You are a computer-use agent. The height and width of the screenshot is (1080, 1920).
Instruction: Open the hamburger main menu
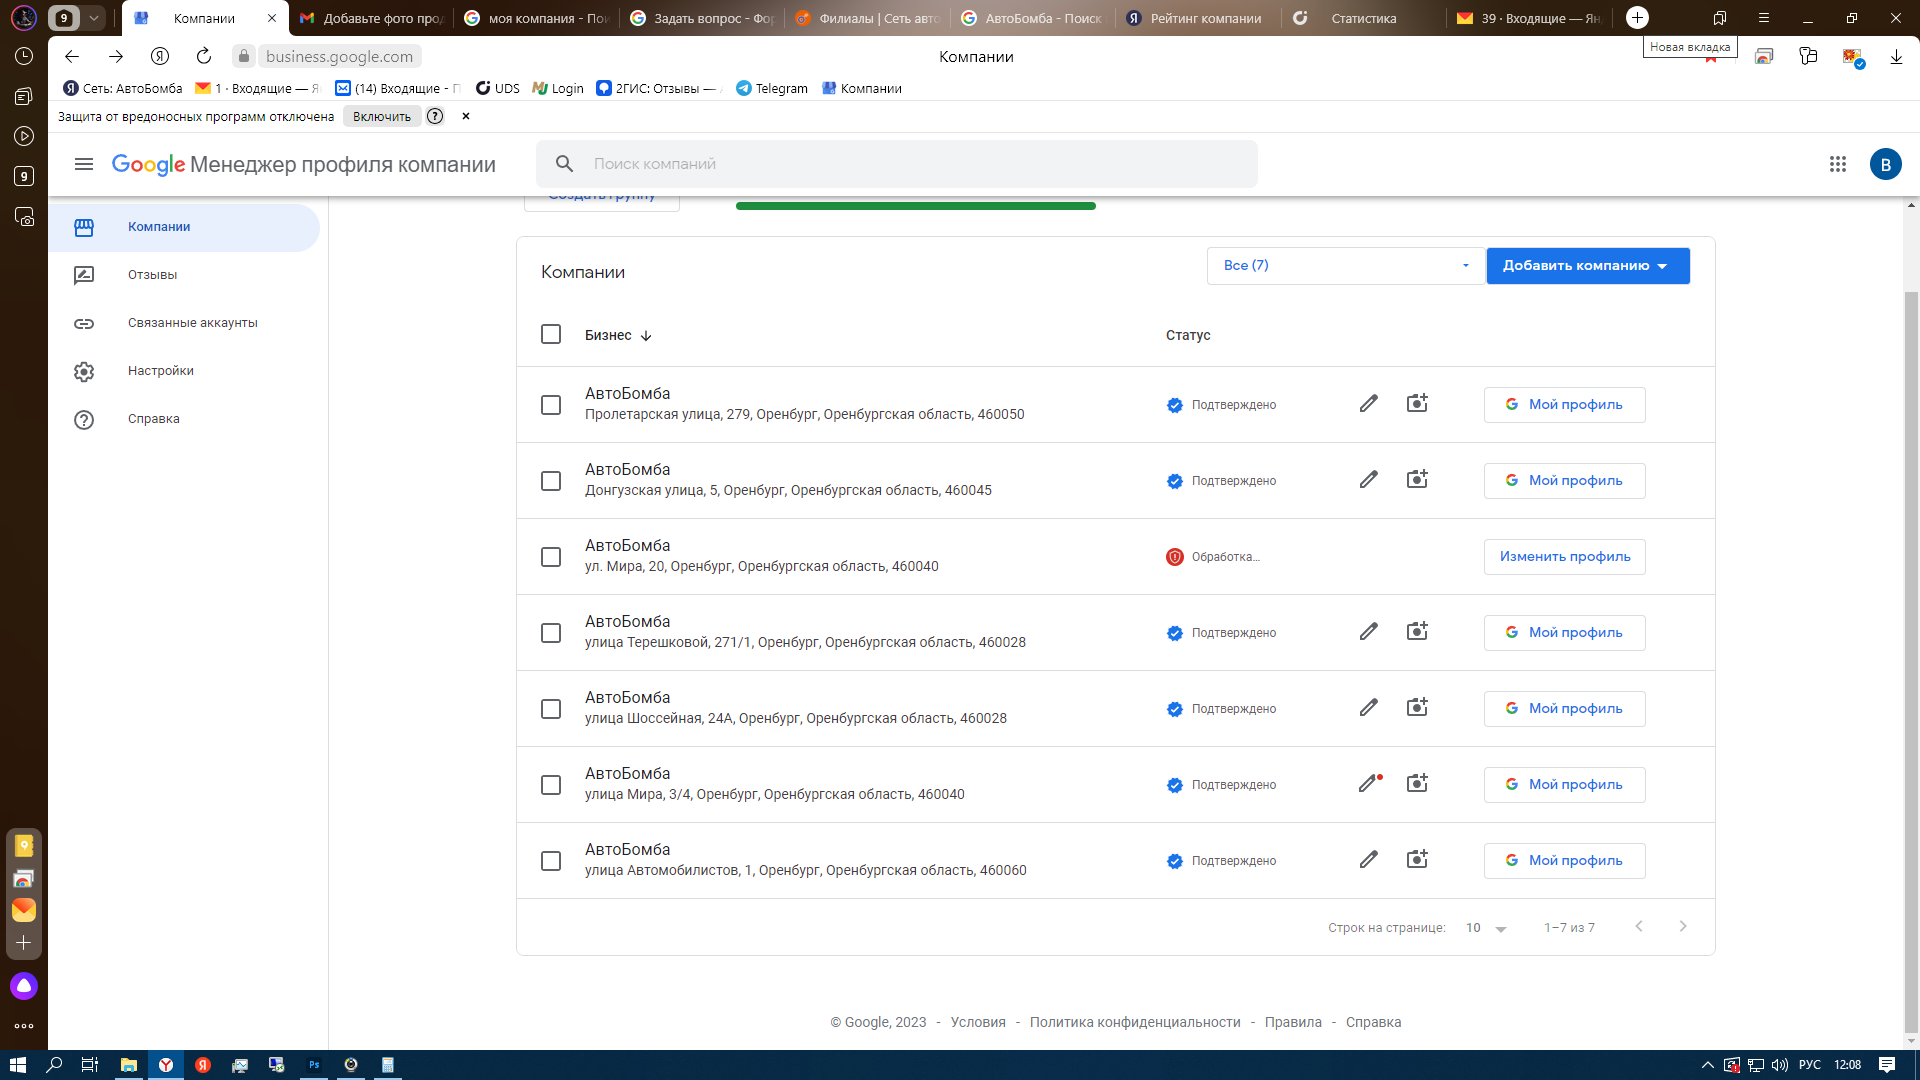[x=84, y=164]
